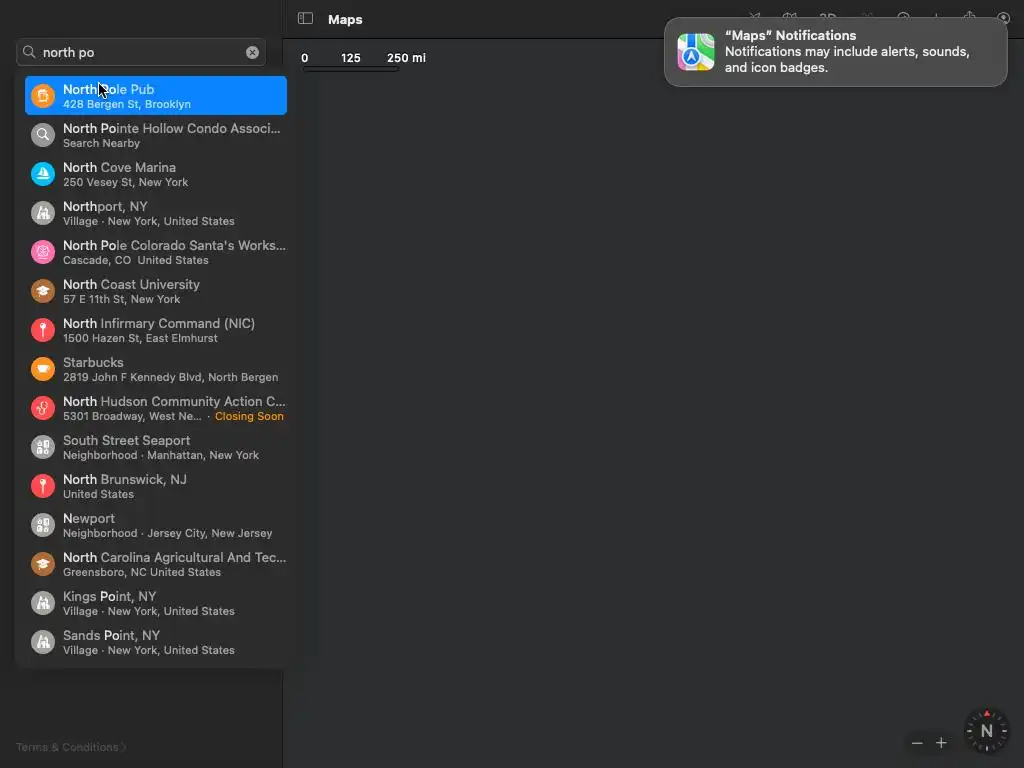
Task: Choose Kings Point, NY binoculars icon
Action: (x=43, y=603)
